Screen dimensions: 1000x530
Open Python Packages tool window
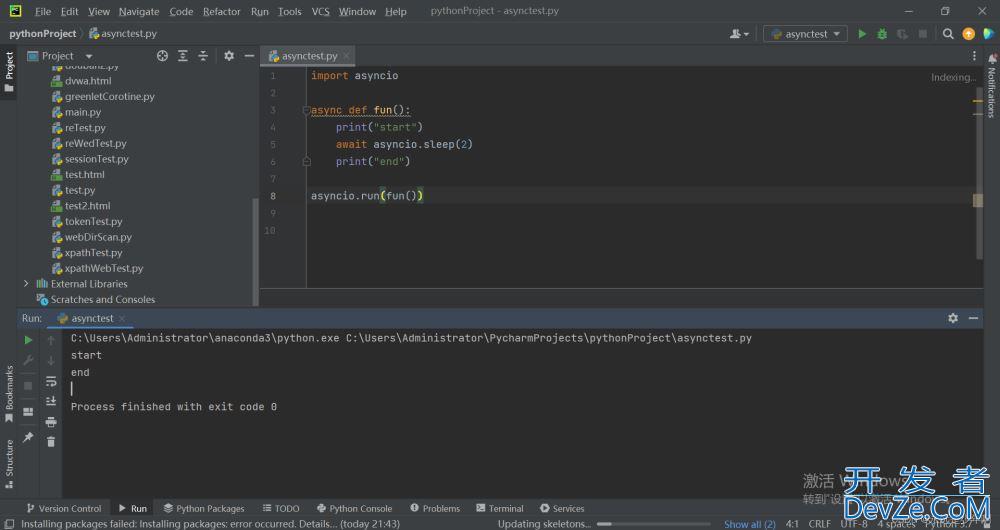(x=204, y=508)
